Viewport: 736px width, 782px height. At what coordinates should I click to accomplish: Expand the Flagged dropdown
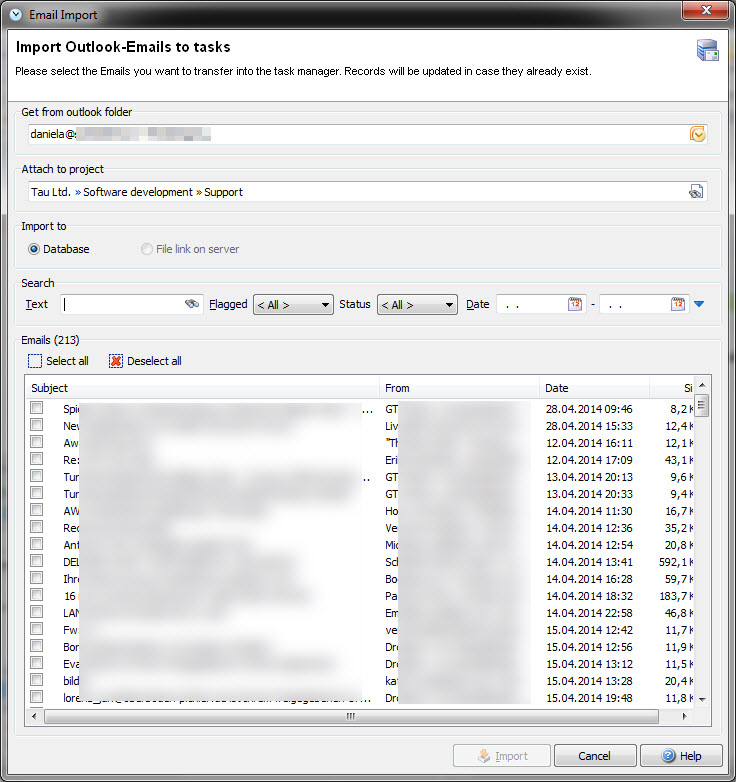[x=293, y=305]
